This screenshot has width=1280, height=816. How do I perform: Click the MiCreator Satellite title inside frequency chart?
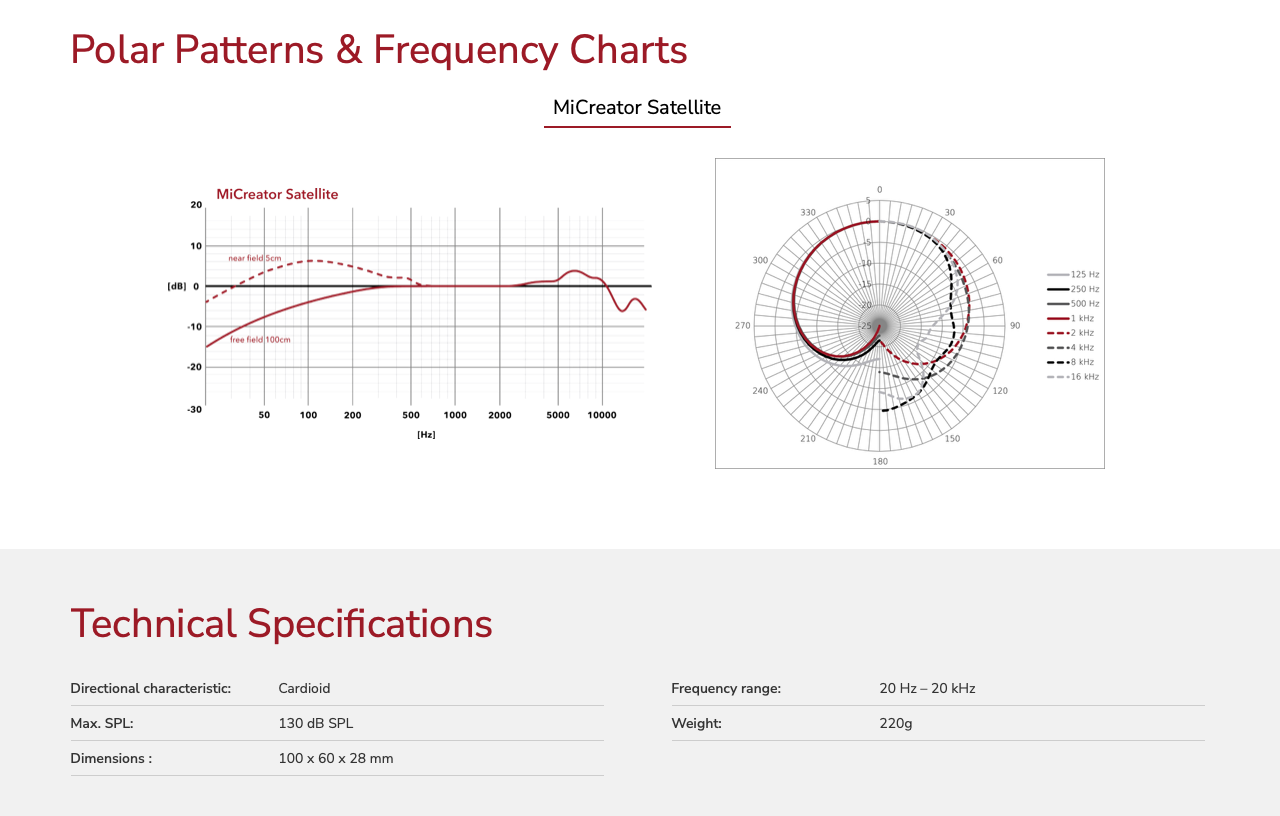pos(277,194)
